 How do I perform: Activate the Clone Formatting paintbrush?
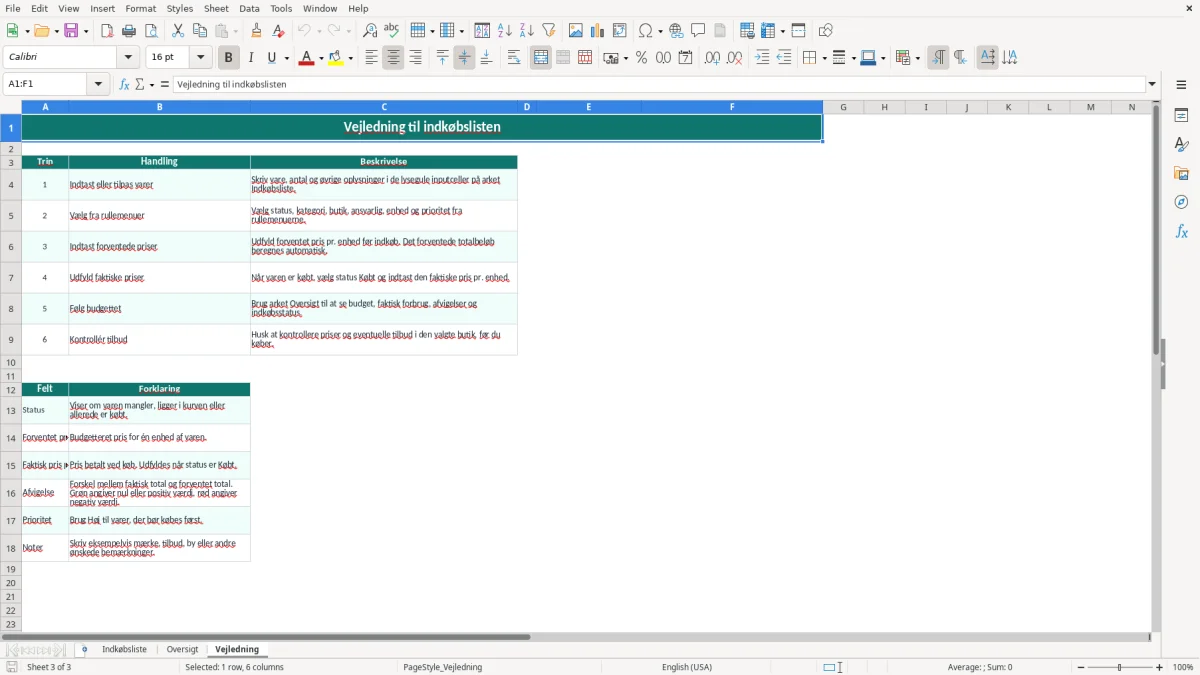[x=257, y=31]
